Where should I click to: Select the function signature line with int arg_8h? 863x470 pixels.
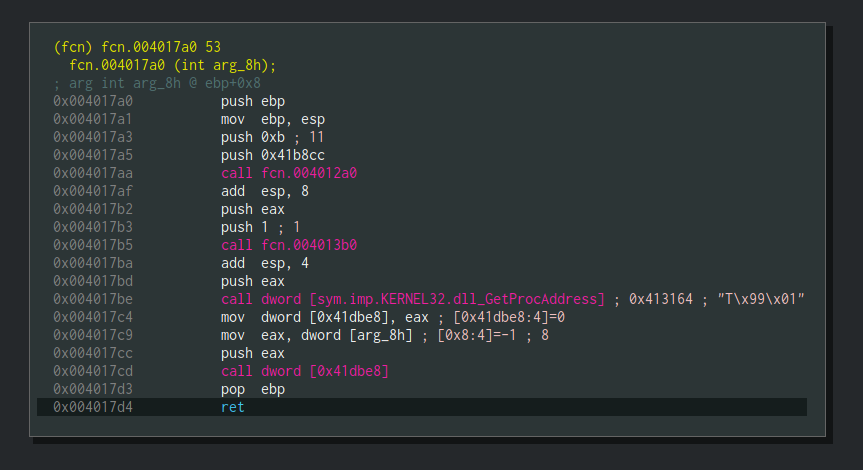tap(172, 65)
